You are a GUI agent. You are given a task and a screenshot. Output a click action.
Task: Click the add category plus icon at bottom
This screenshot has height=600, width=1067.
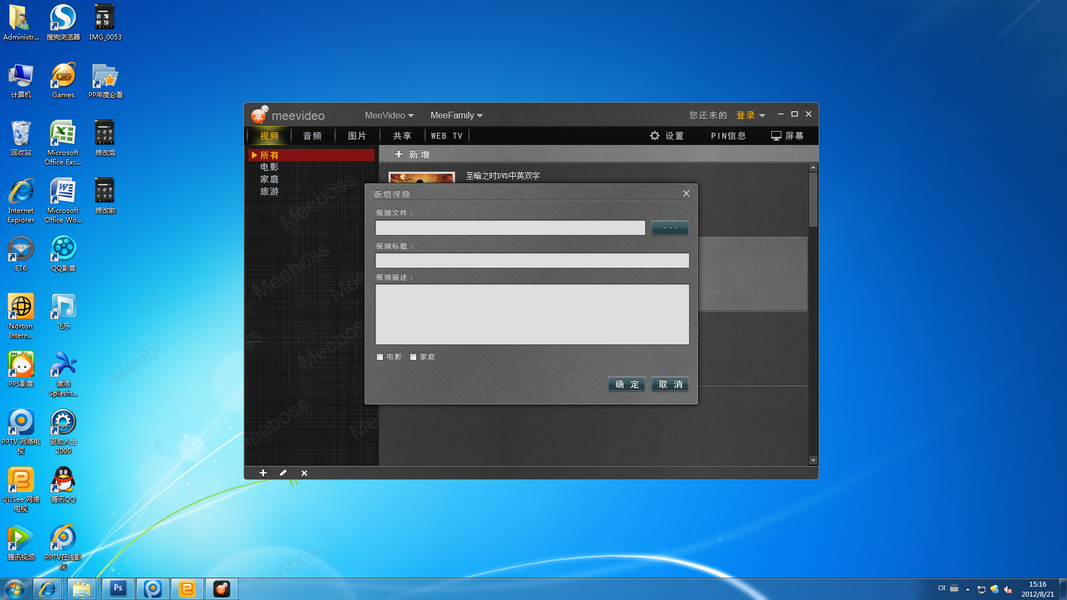click(x=263, y=473)
